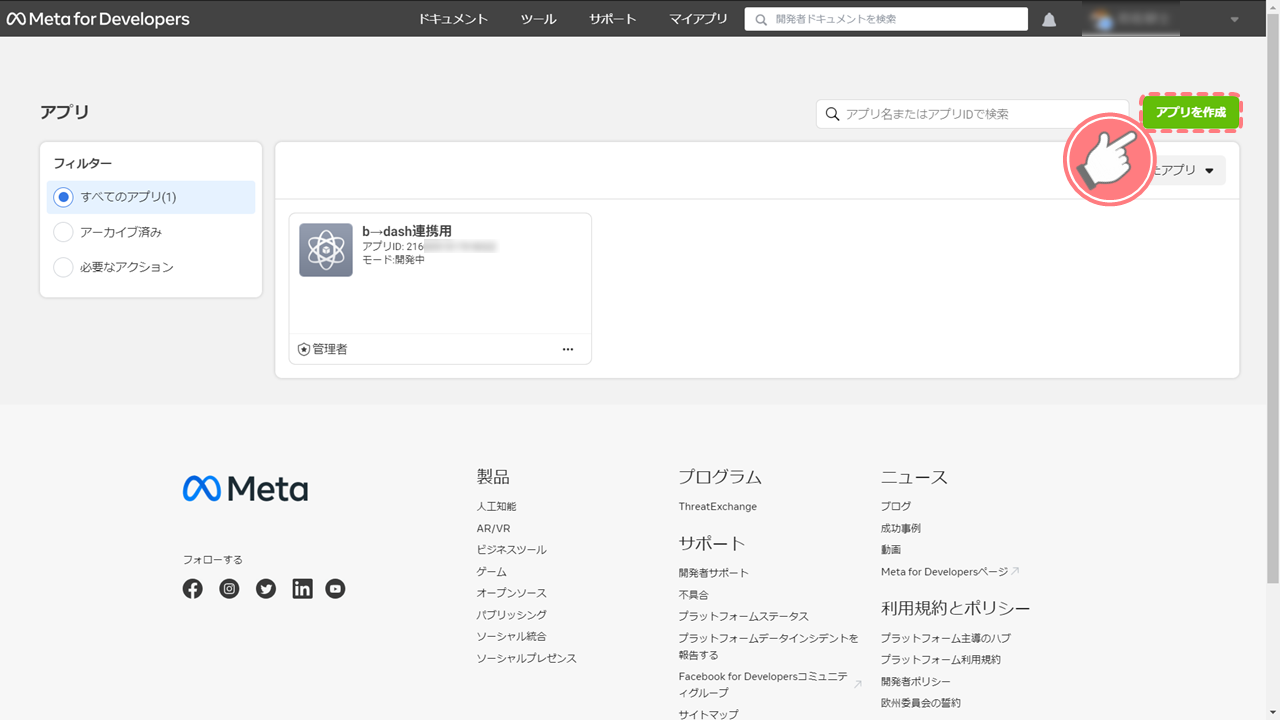Image resolution: width=1280 pixels, height=720 pixels.
Task: Open プラットフォーム利用規約 link
Action: [x=941, y=660]
